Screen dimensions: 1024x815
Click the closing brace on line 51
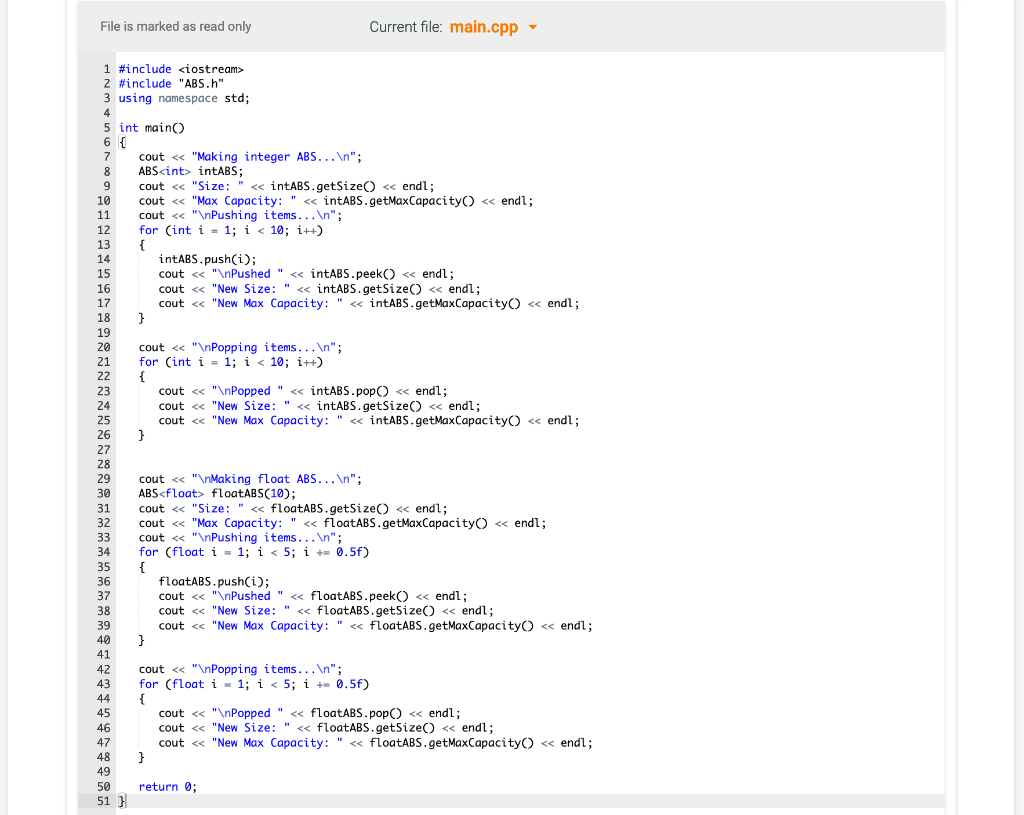click(122, 801)
